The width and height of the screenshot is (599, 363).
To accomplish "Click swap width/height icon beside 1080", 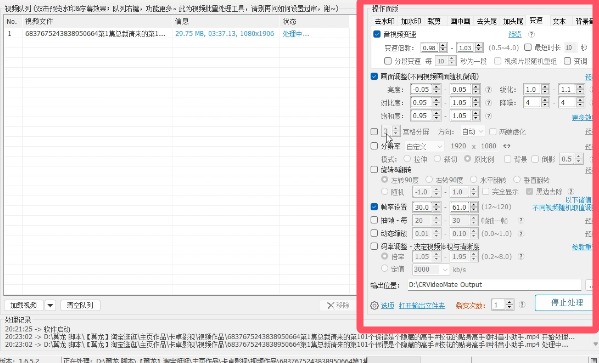I will (507, 146).
